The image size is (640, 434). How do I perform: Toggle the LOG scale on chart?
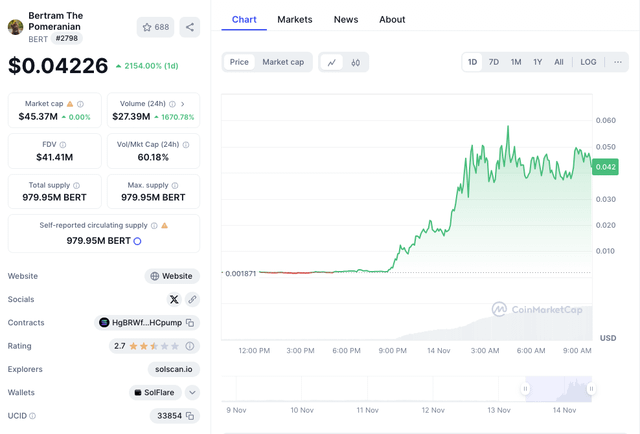pyautogui.click(x=588, y=62)
